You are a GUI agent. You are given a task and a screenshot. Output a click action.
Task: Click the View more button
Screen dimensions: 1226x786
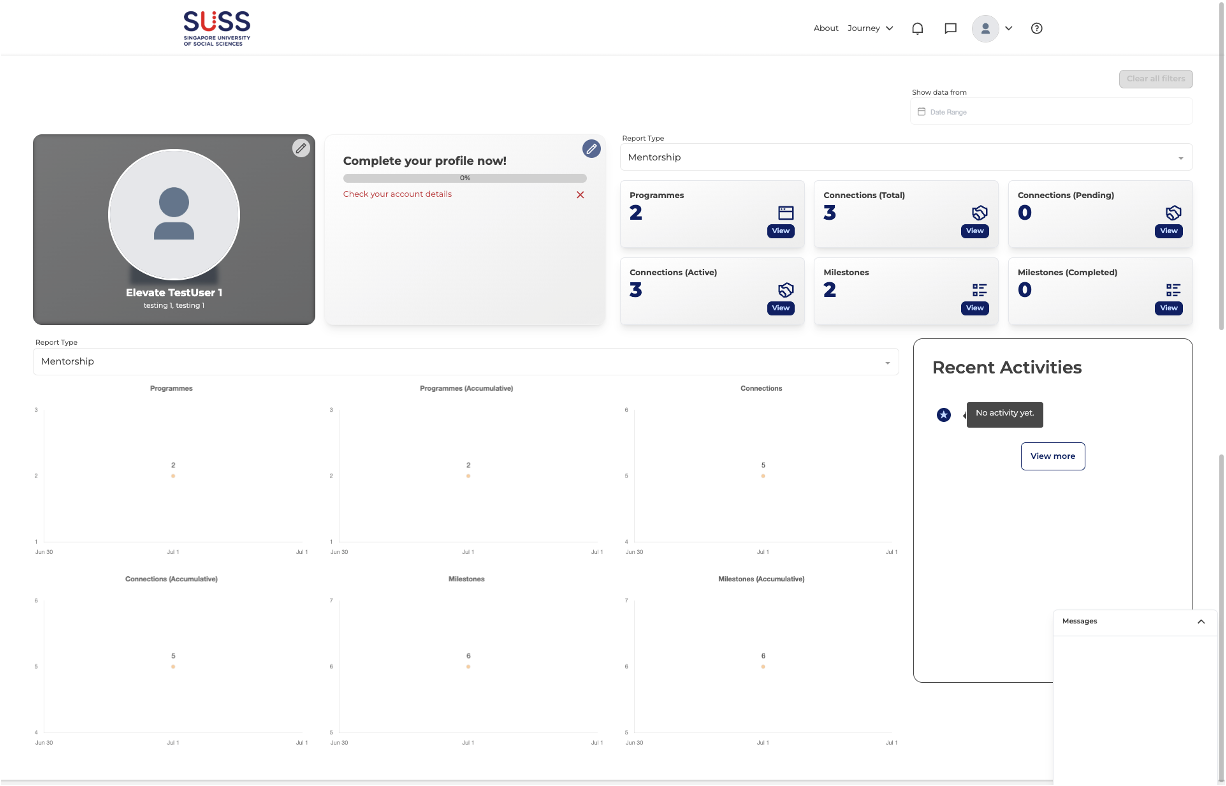[1052, 456]
